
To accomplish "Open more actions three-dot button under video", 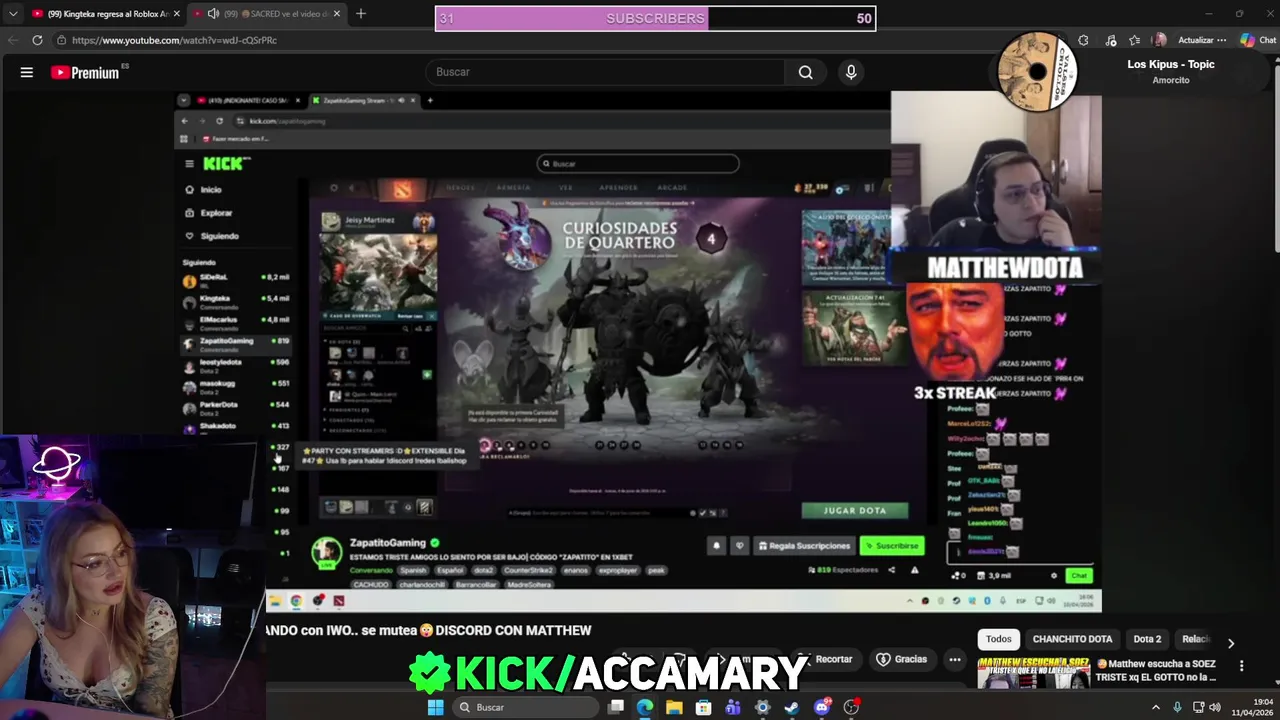I will pos(955,659).
